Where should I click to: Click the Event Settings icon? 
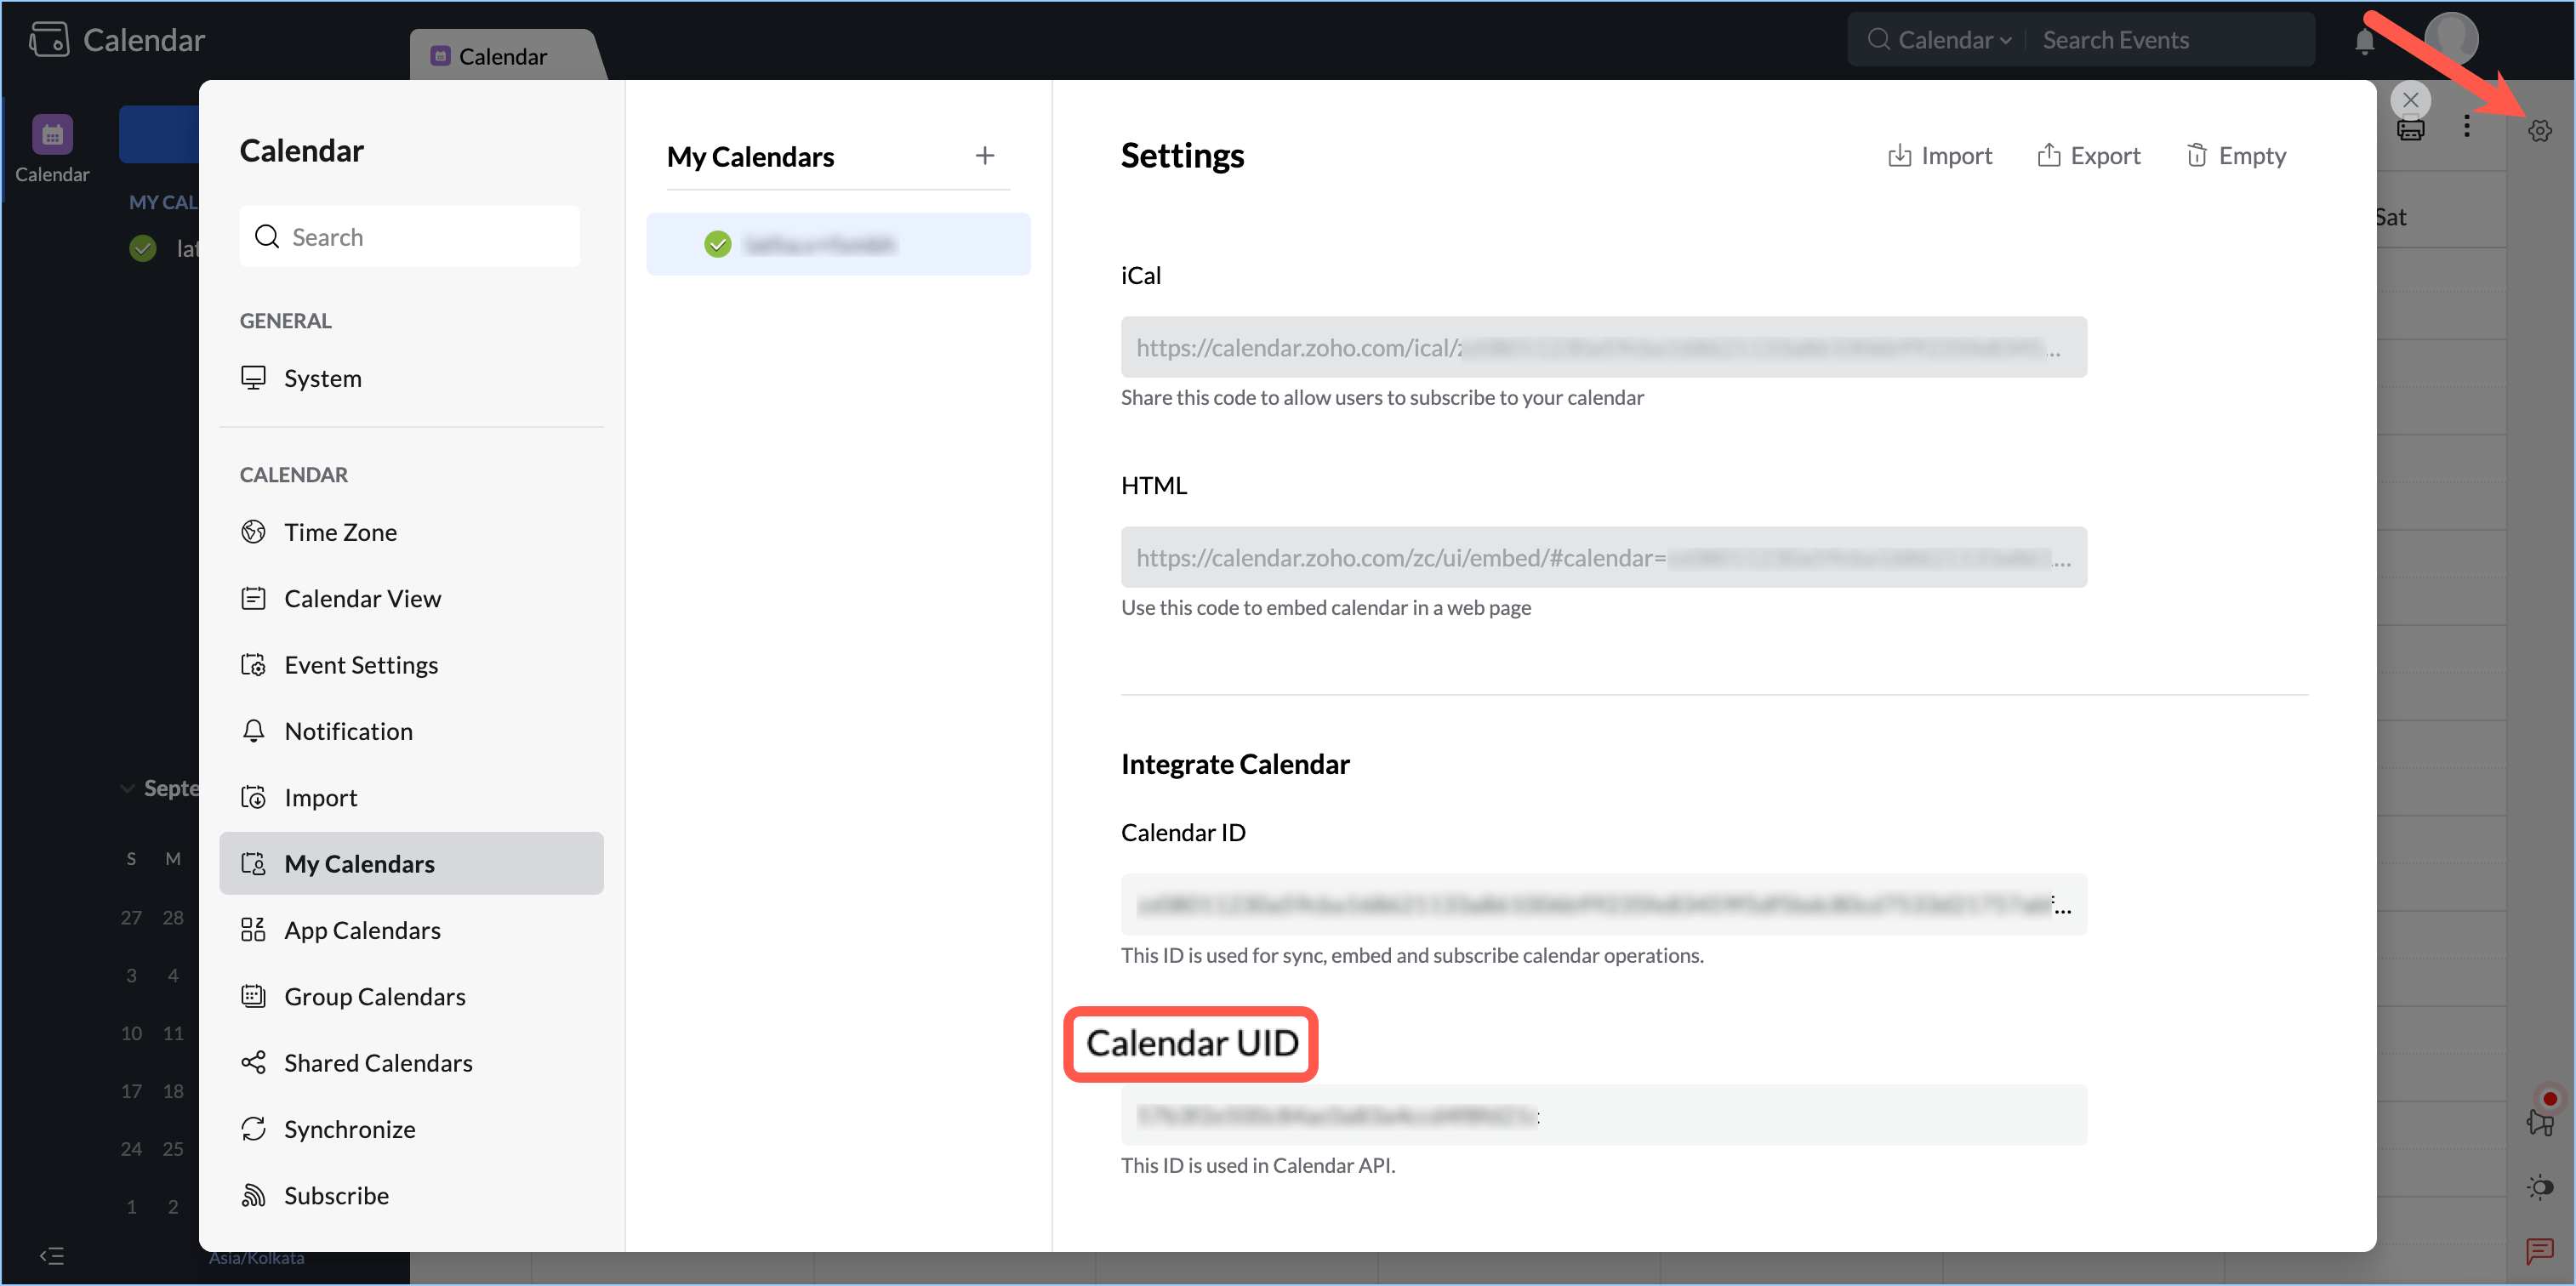[x=253, y=665]
